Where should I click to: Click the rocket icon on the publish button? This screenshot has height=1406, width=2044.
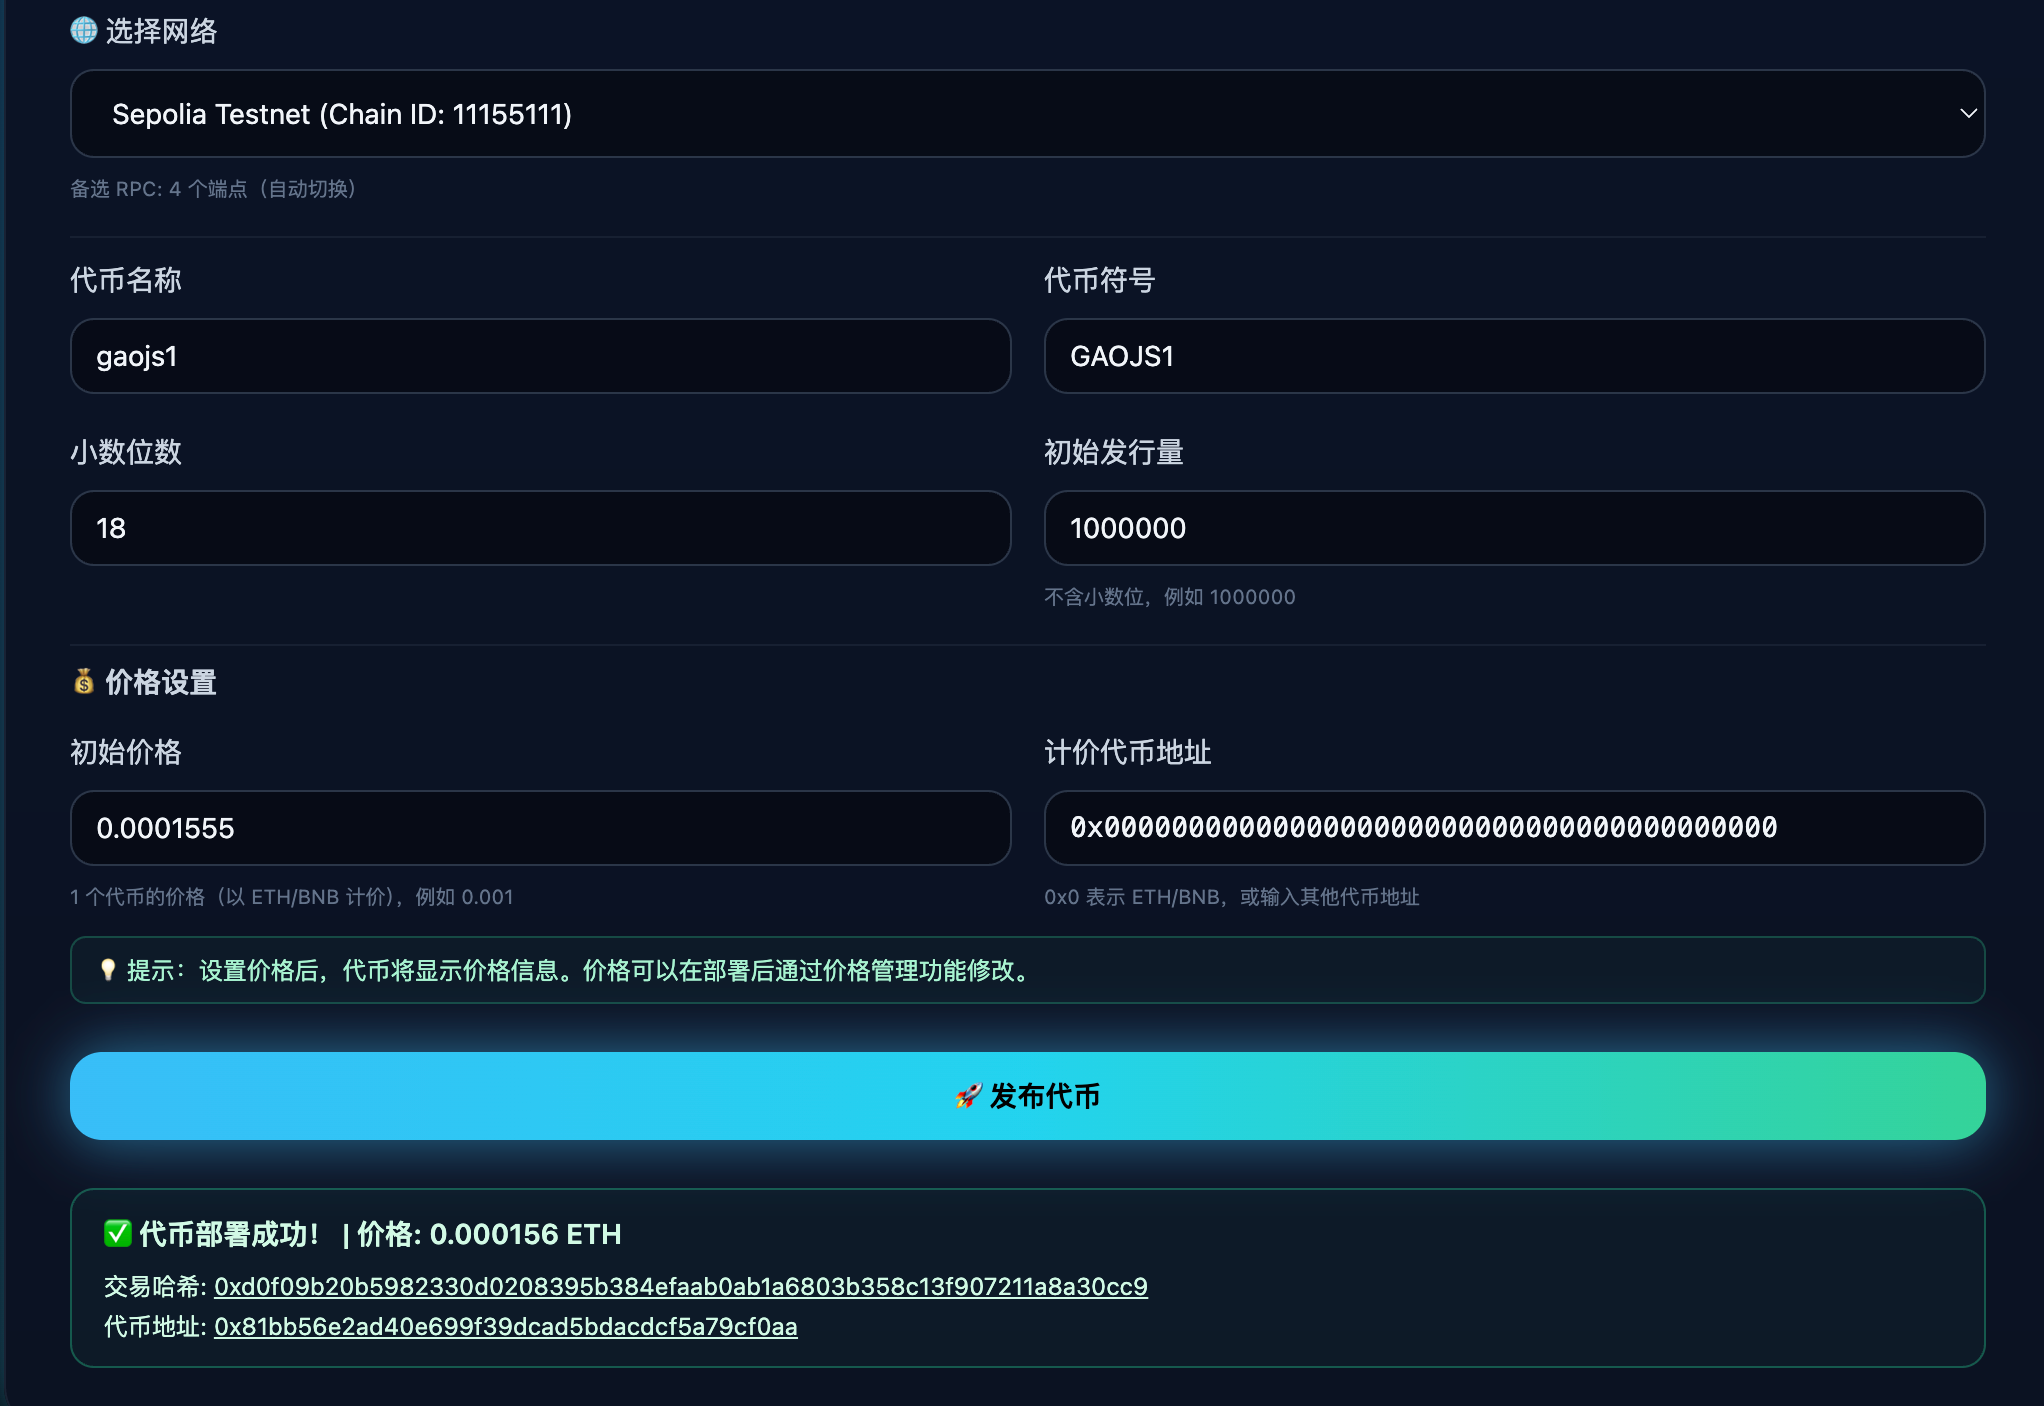point(968,1096)
